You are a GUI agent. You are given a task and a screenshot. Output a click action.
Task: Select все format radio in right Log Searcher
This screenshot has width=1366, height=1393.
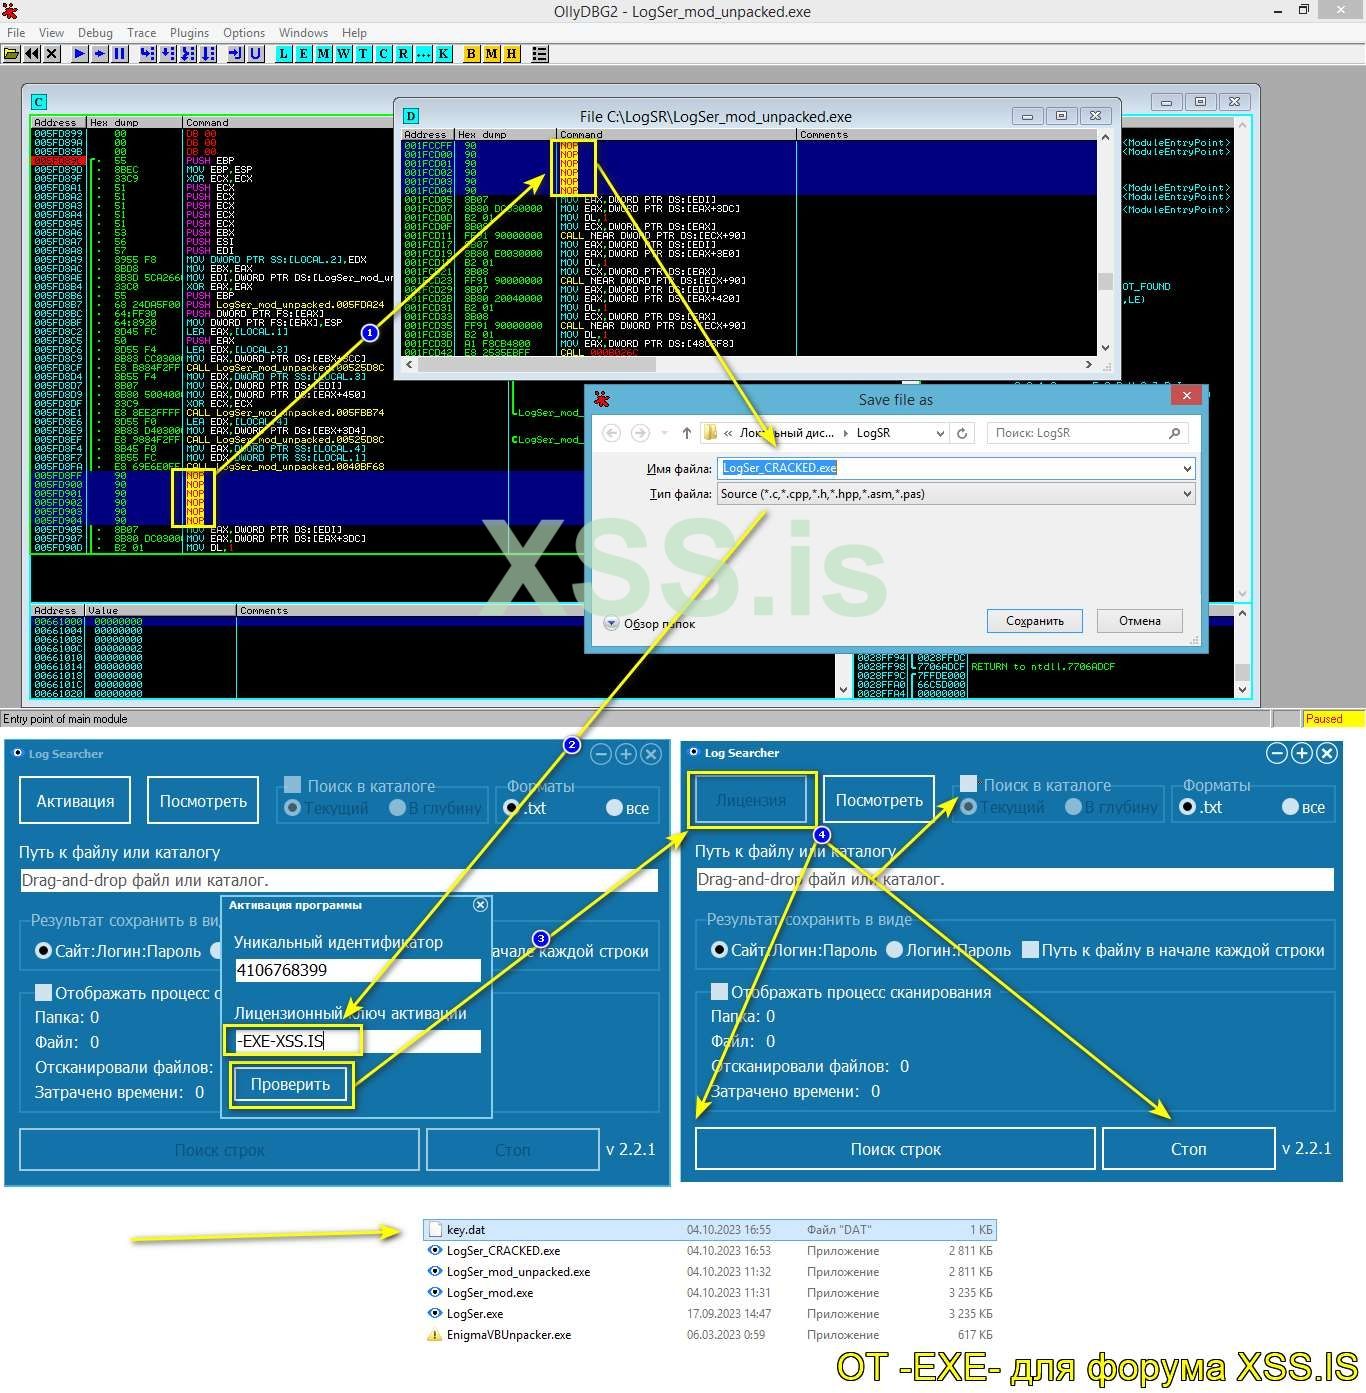pos(1290,807)
